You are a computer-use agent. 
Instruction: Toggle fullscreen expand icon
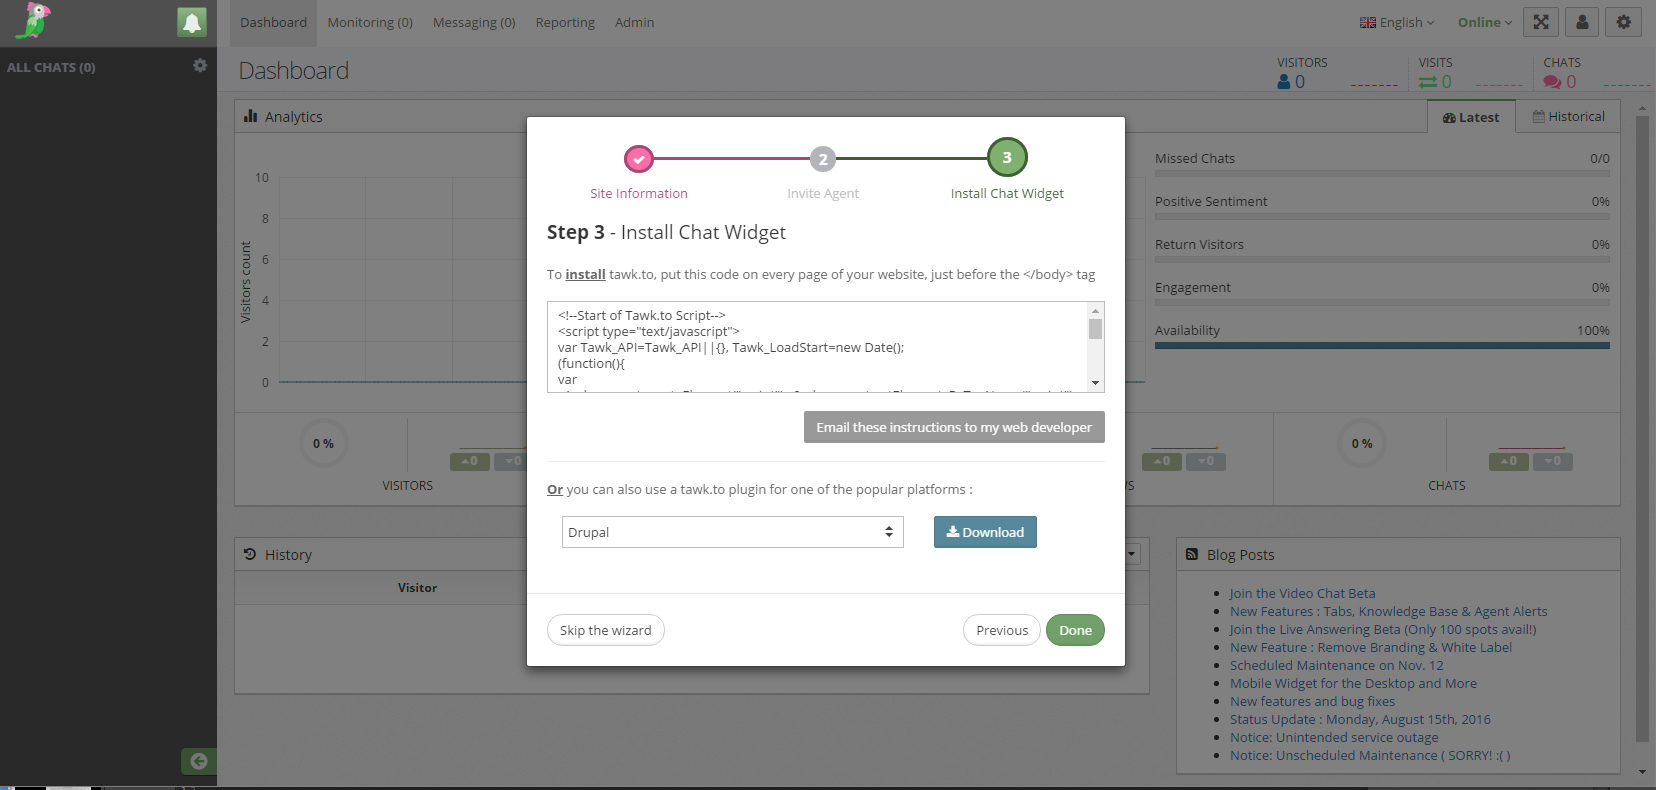1541,22
